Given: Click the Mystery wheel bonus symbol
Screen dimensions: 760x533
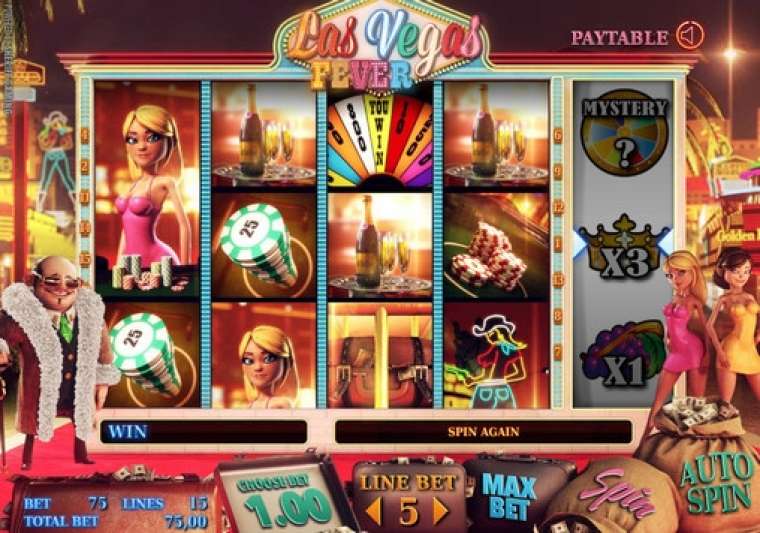Looking at the screenshot, I should pyautogui.click(x=624, y=131).
